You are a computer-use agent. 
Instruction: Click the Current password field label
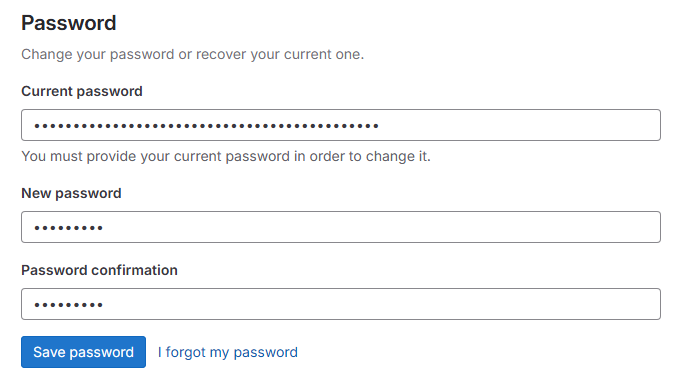[x=82, y=91]
